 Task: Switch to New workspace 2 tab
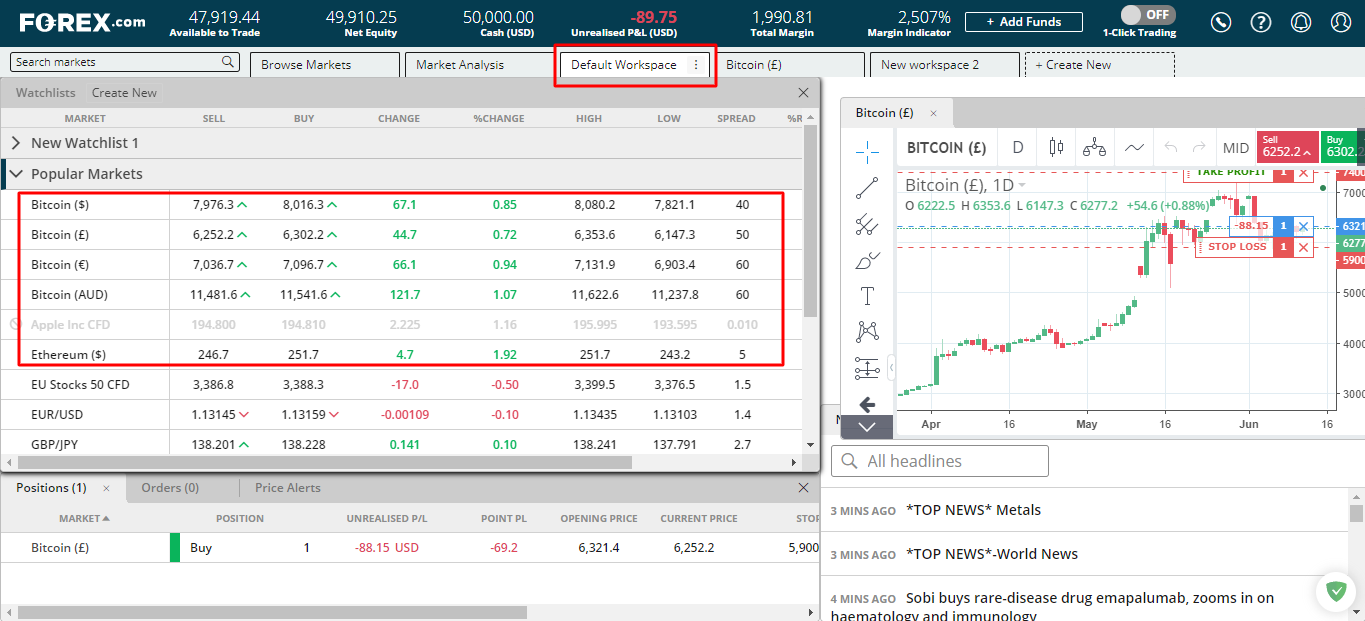click(945, 65)
